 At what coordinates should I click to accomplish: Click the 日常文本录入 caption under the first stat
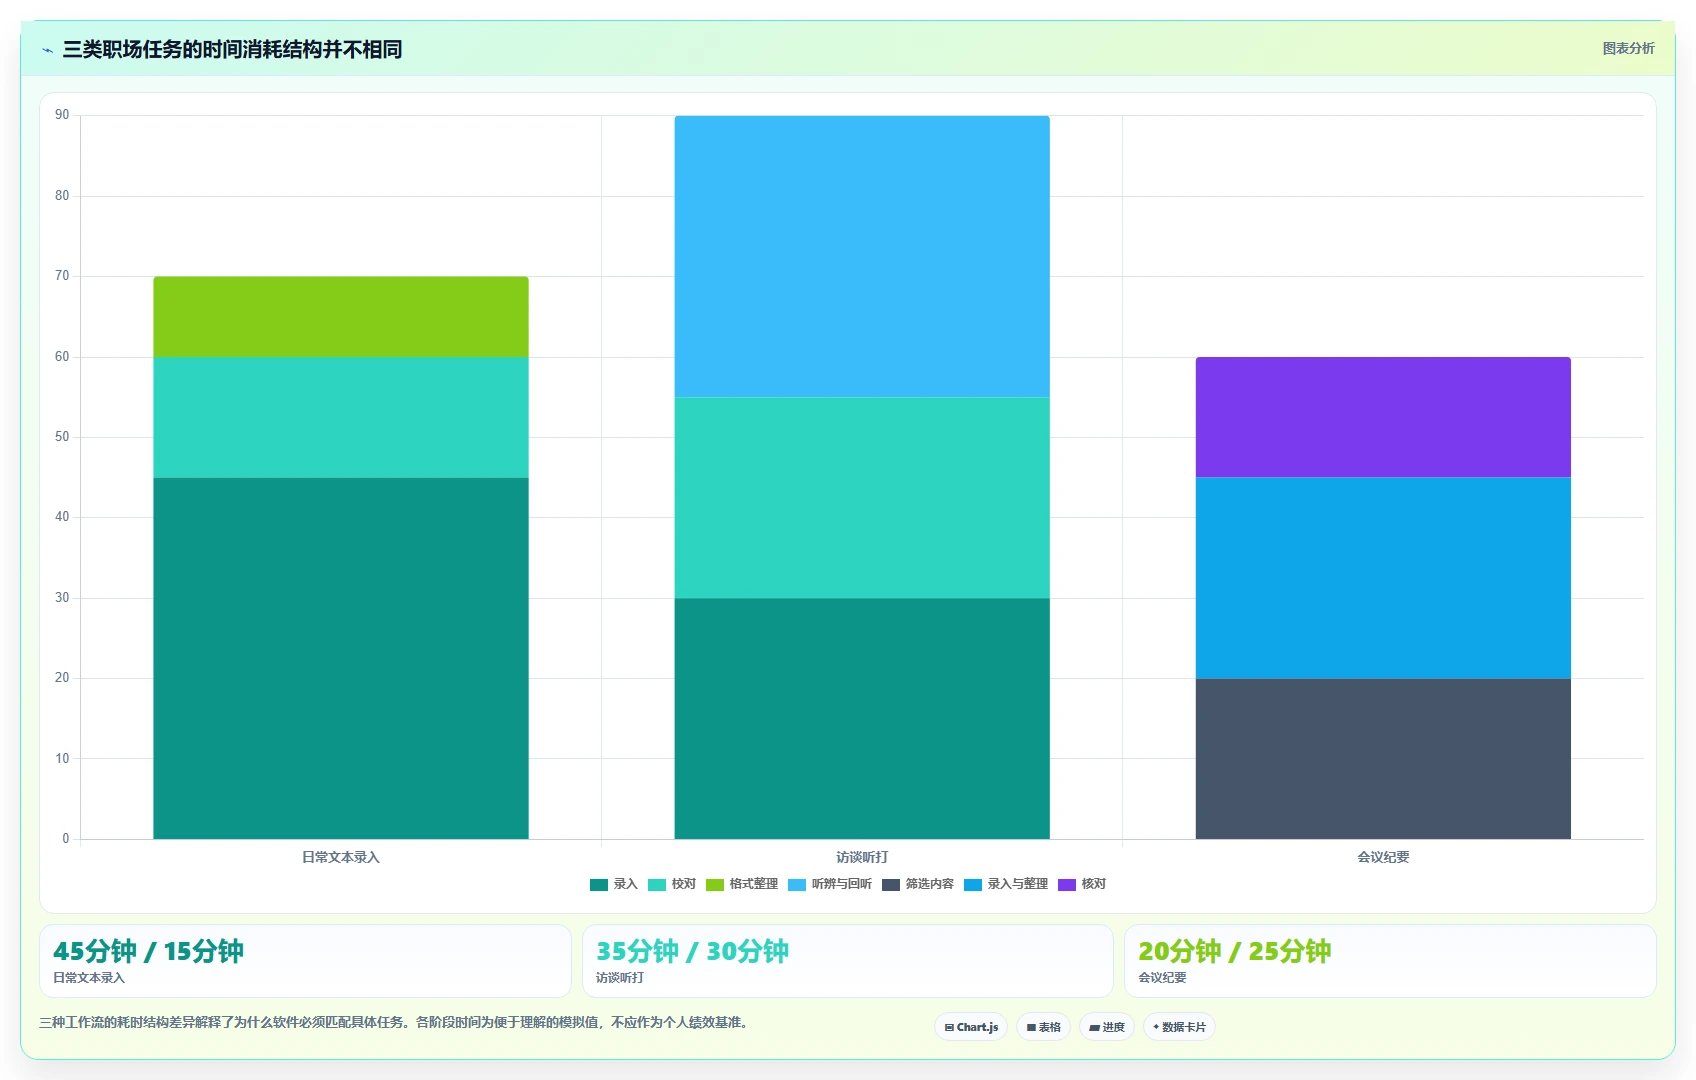89,978
